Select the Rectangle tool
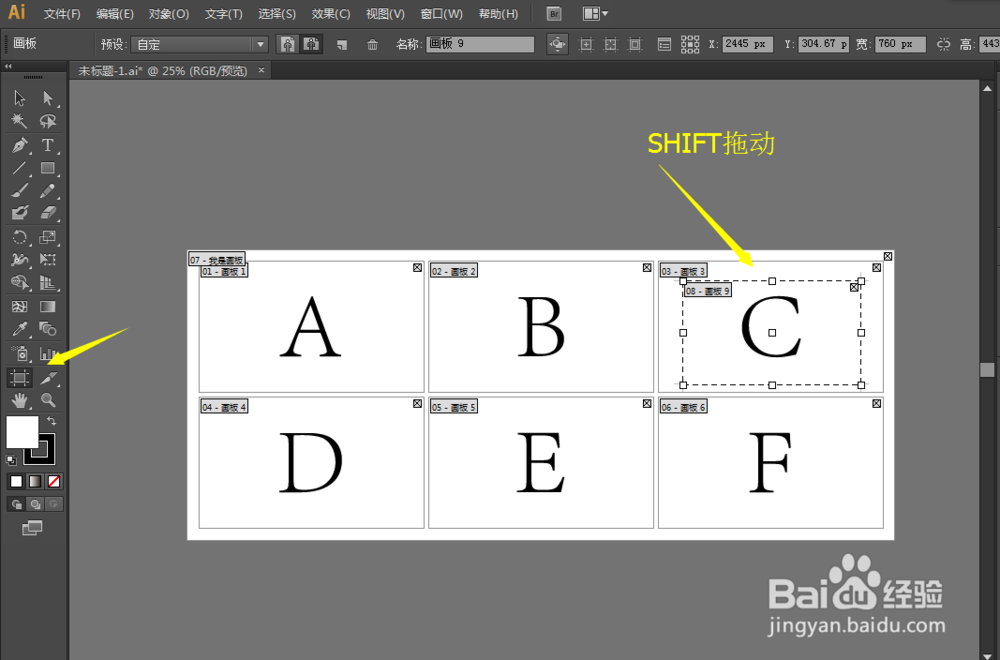The image size is (1000, 660). 48,168
